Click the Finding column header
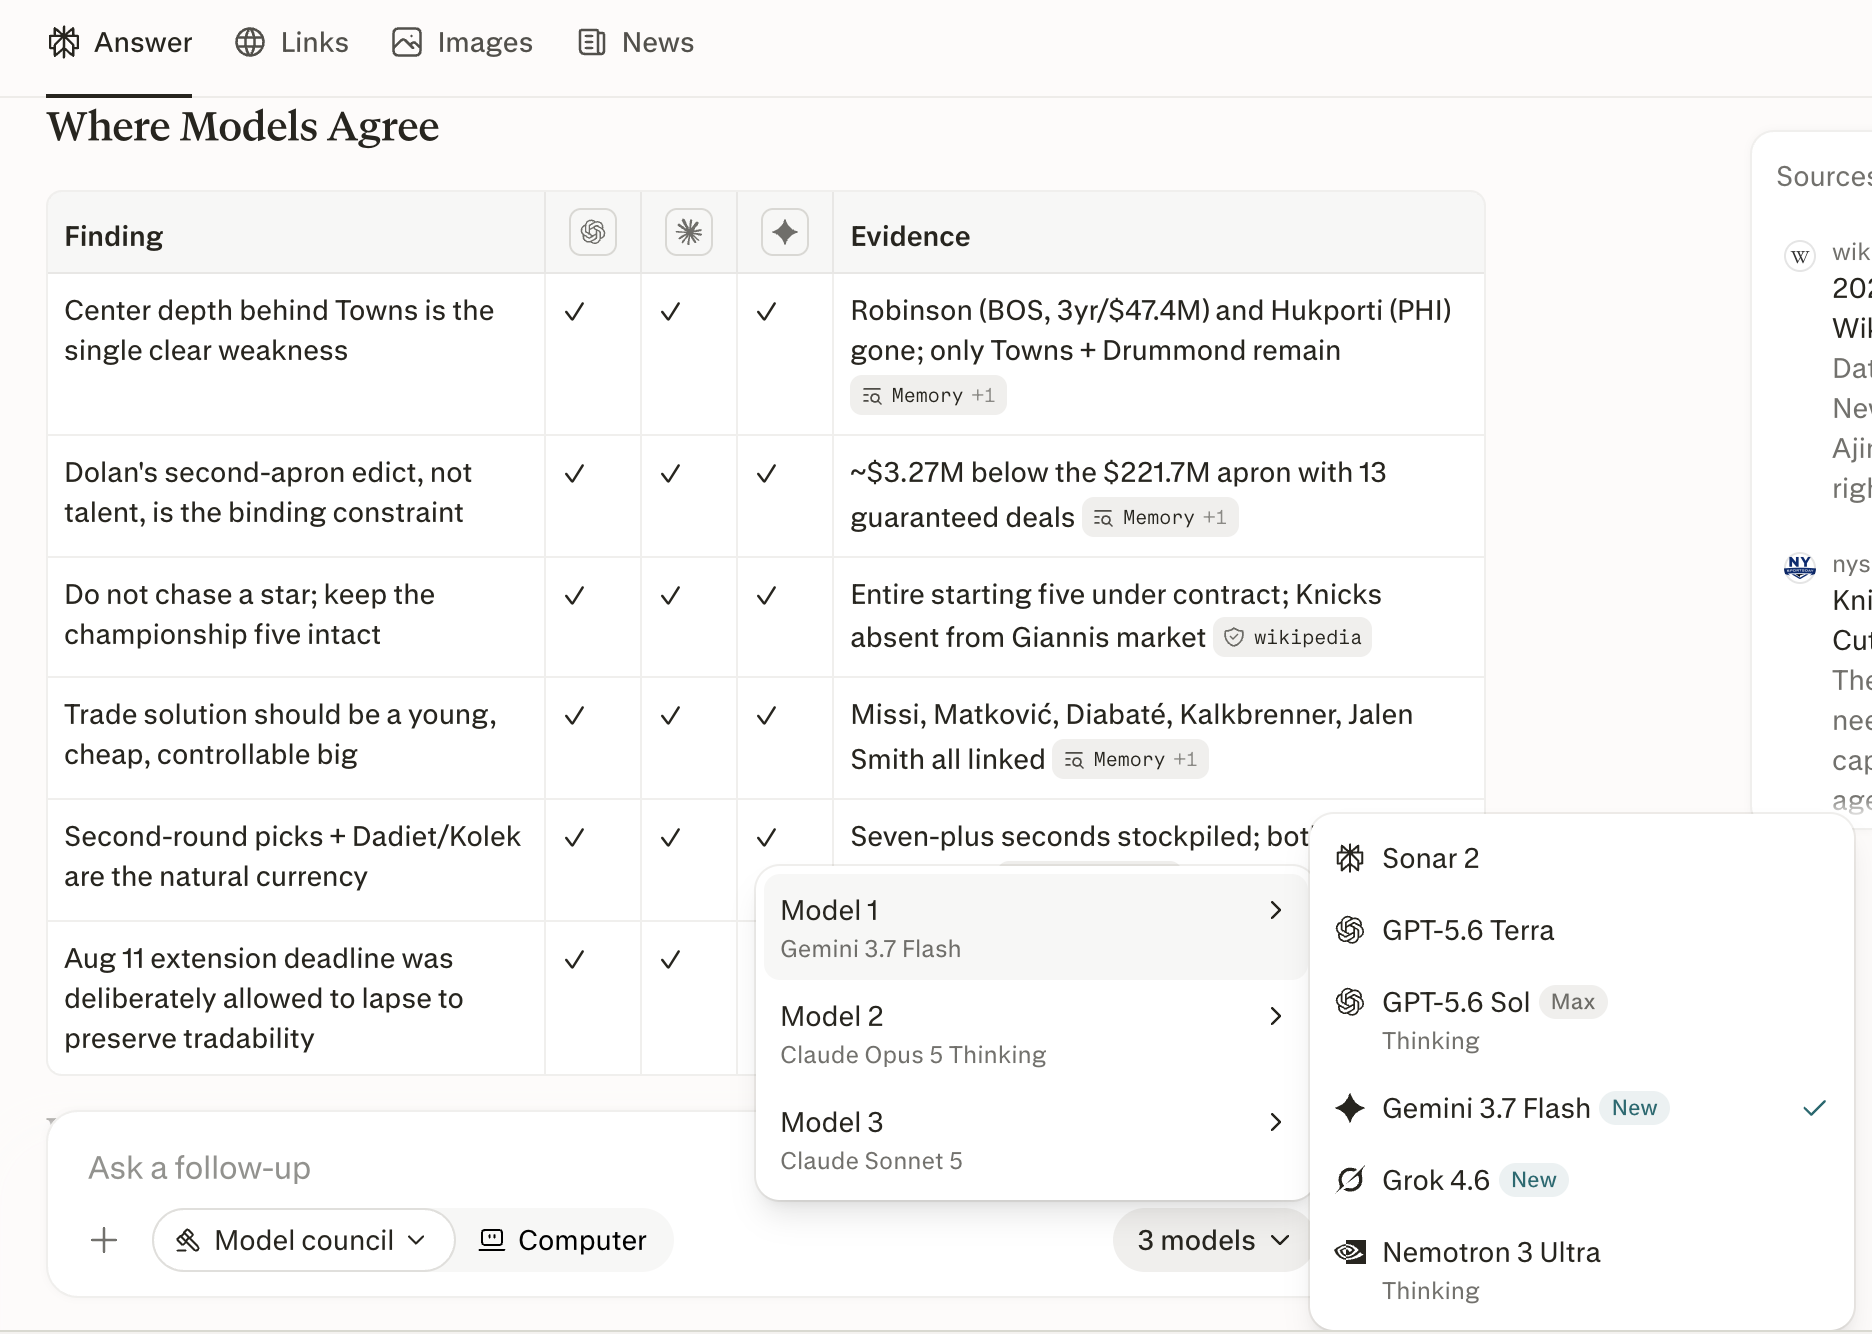This screenshot has width=1872, height=1334. tap(114, 236)
